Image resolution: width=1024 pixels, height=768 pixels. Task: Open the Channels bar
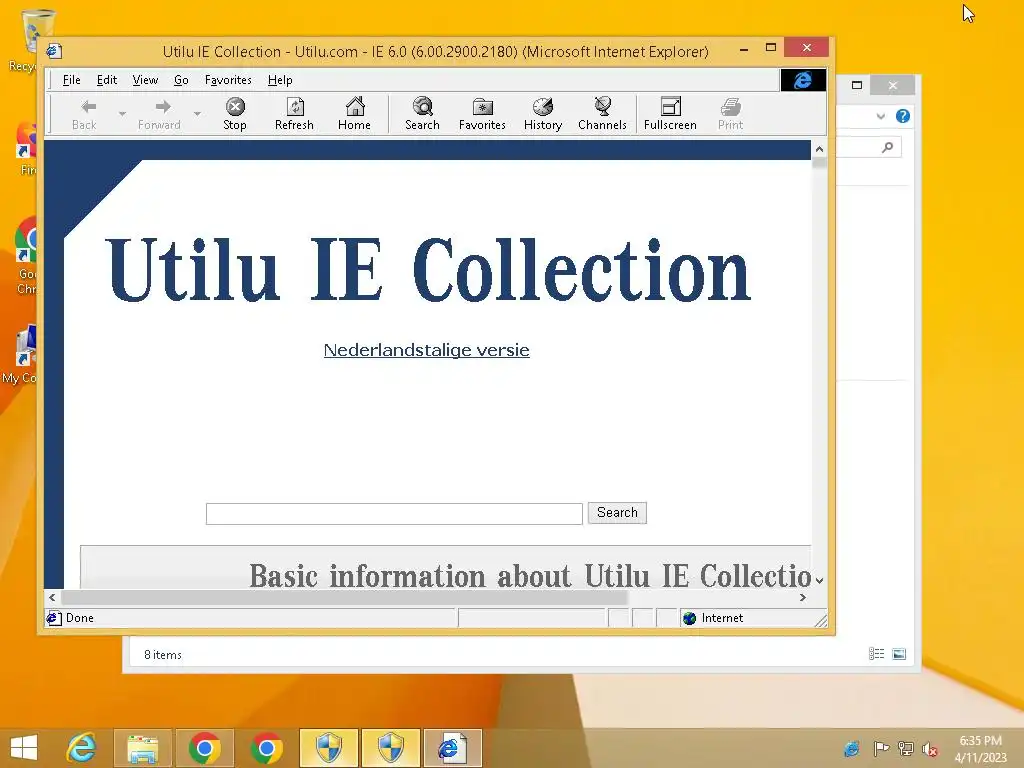[x=602, y=114]
